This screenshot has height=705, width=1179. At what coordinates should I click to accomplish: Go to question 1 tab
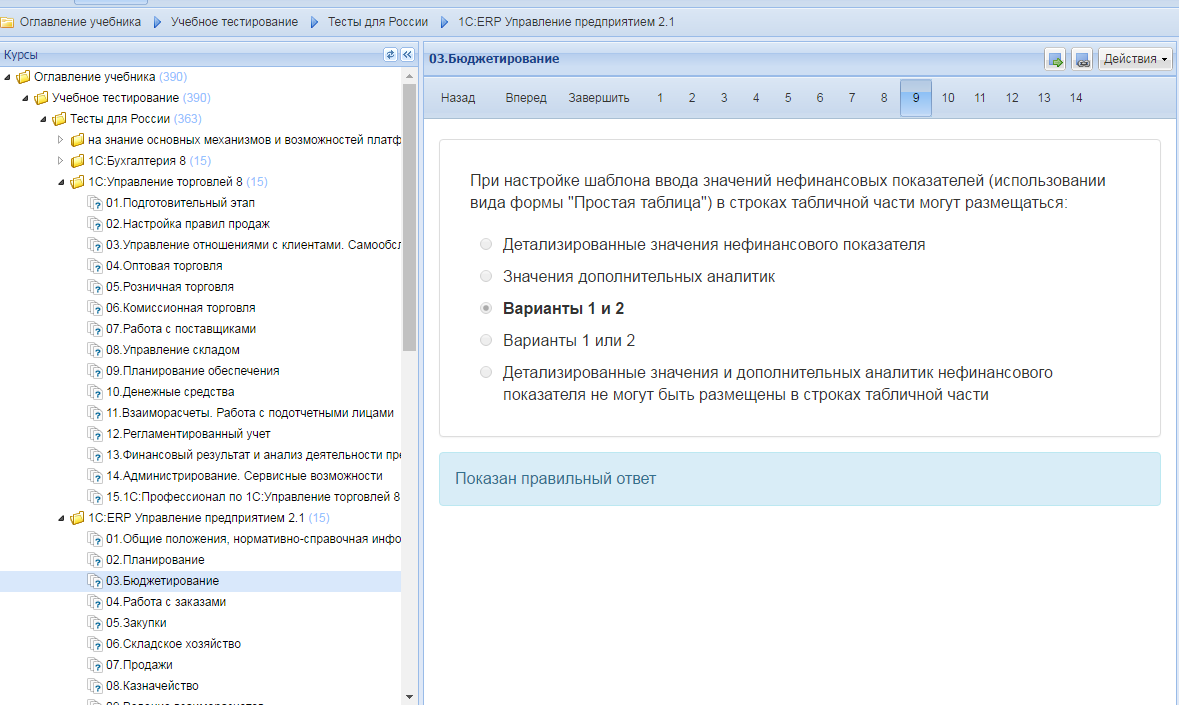pos(660,98)
